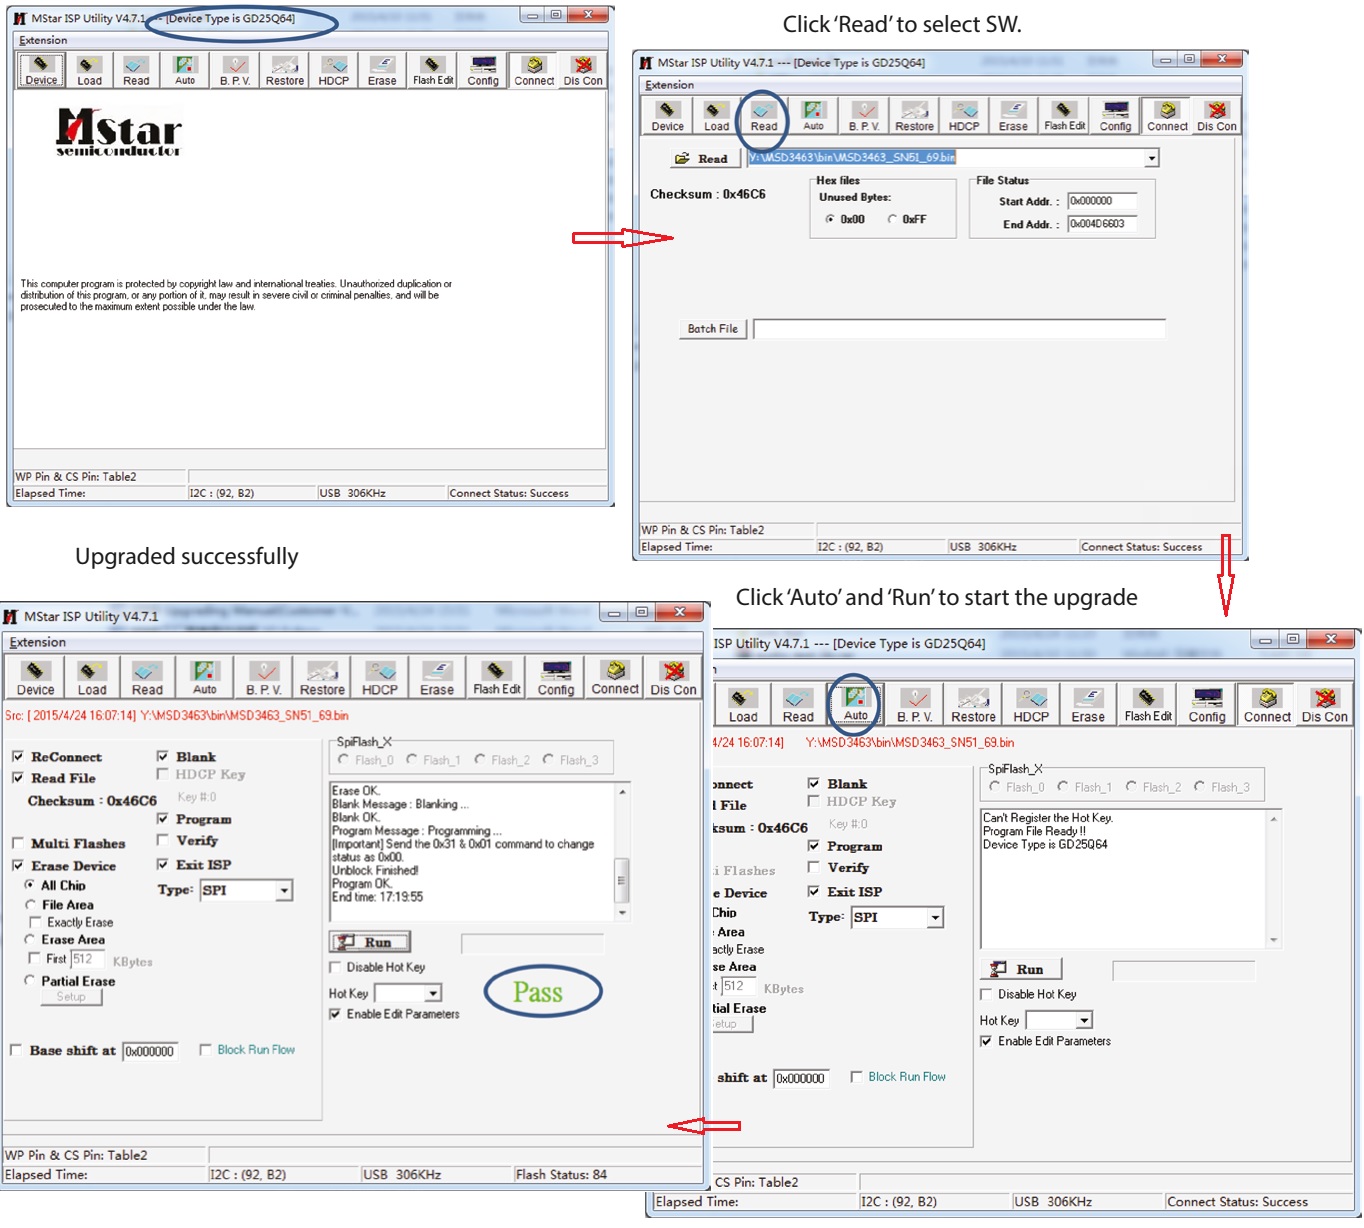
Task: Open Hot Key dropdown in Program File Ready window
Action: tap(1084, 1020)
